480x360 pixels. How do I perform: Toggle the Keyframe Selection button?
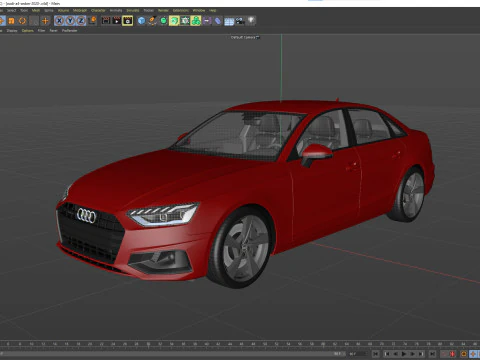[464, 354]
